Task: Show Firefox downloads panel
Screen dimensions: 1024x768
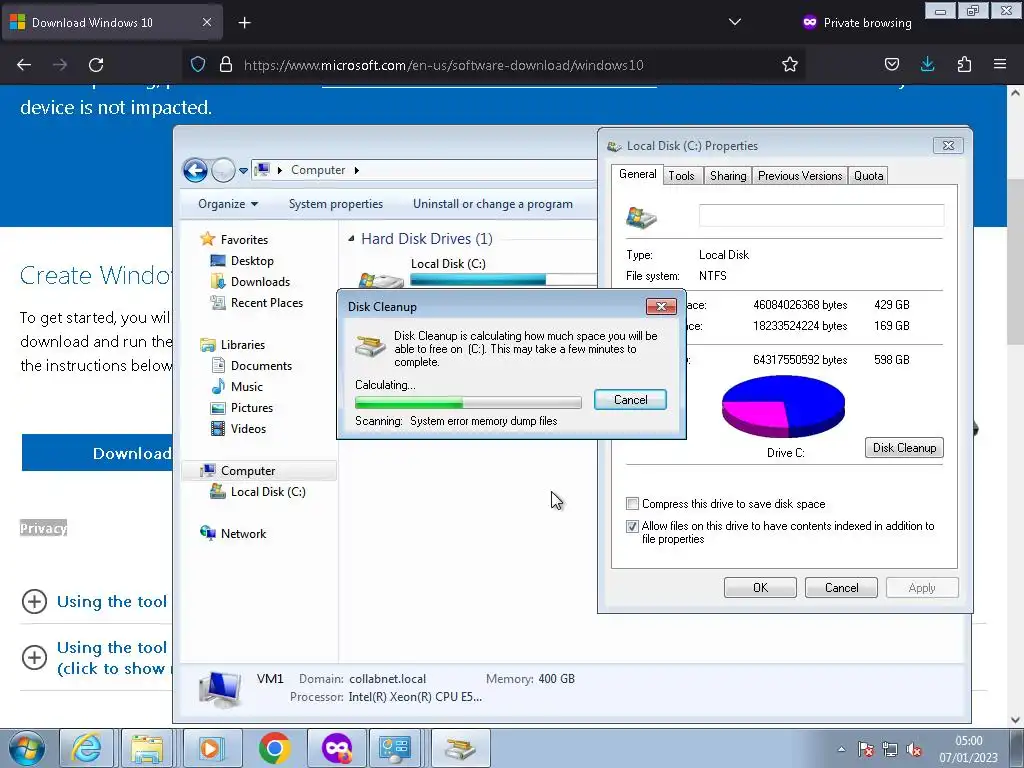Action: tap(927, 65)
